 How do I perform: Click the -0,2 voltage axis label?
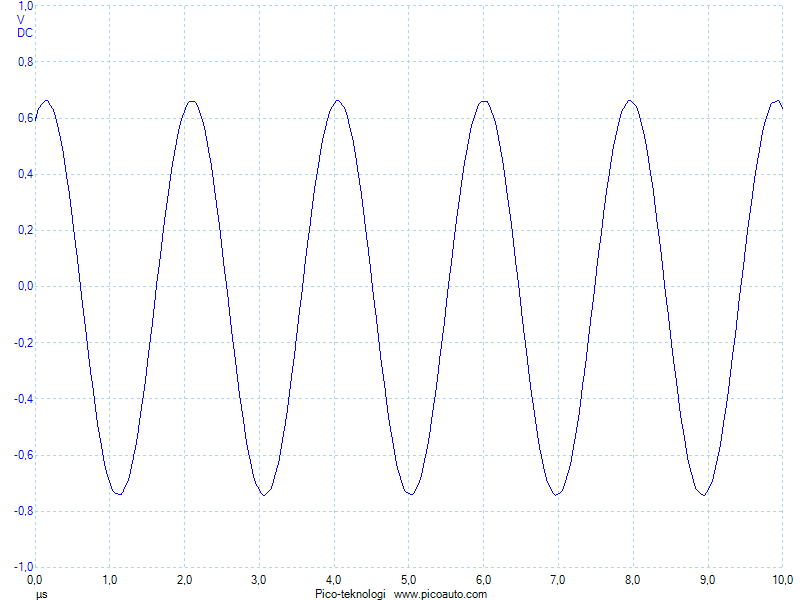(x=23, y=343)
